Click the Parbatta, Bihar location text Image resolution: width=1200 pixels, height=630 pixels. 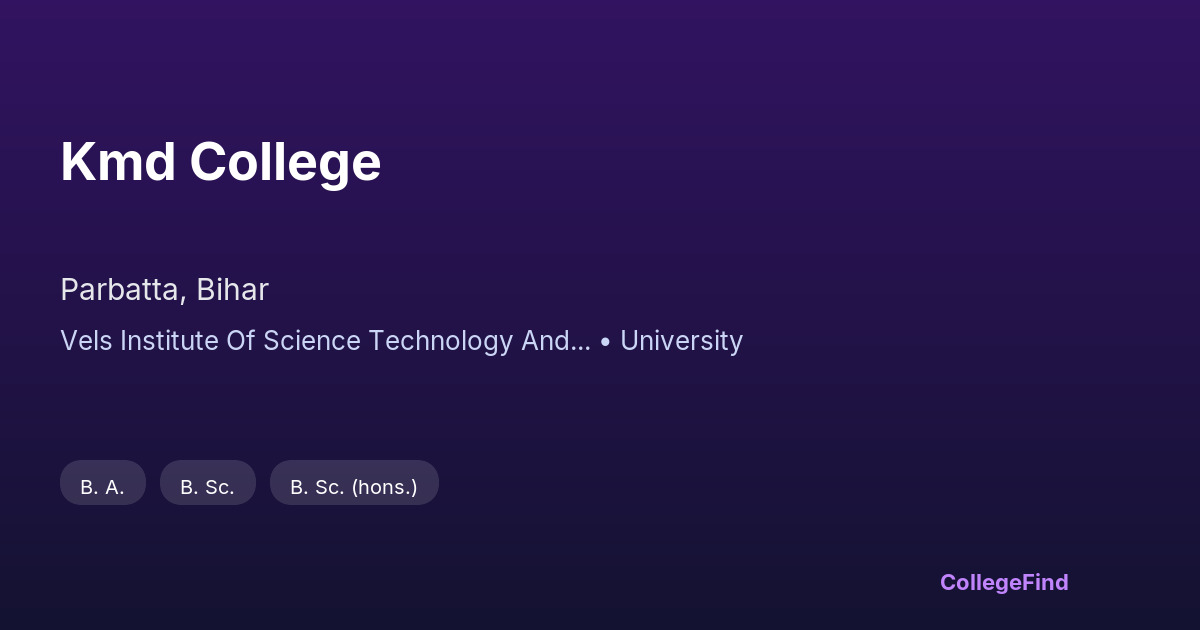point(164,290)
